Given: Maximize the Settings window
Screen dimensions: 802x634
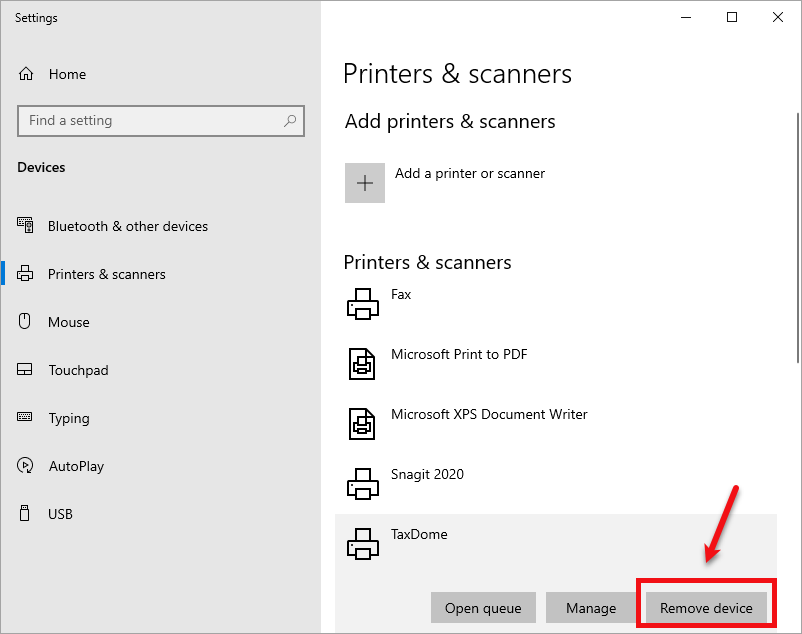Looking at the screenshot, I should [x=732, y=17].
